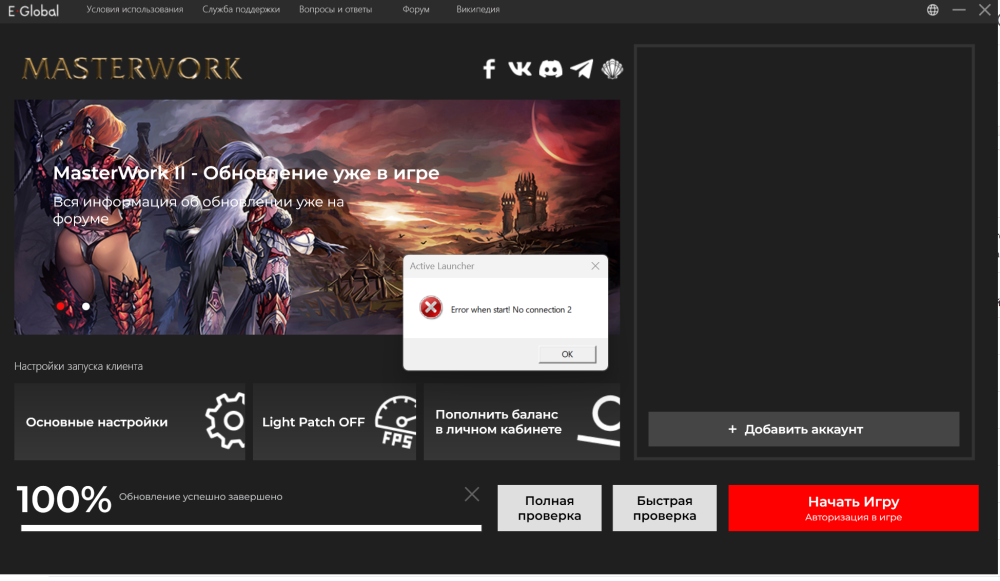Click the shell-shaped icon next to Telegram

coord(611,69)
